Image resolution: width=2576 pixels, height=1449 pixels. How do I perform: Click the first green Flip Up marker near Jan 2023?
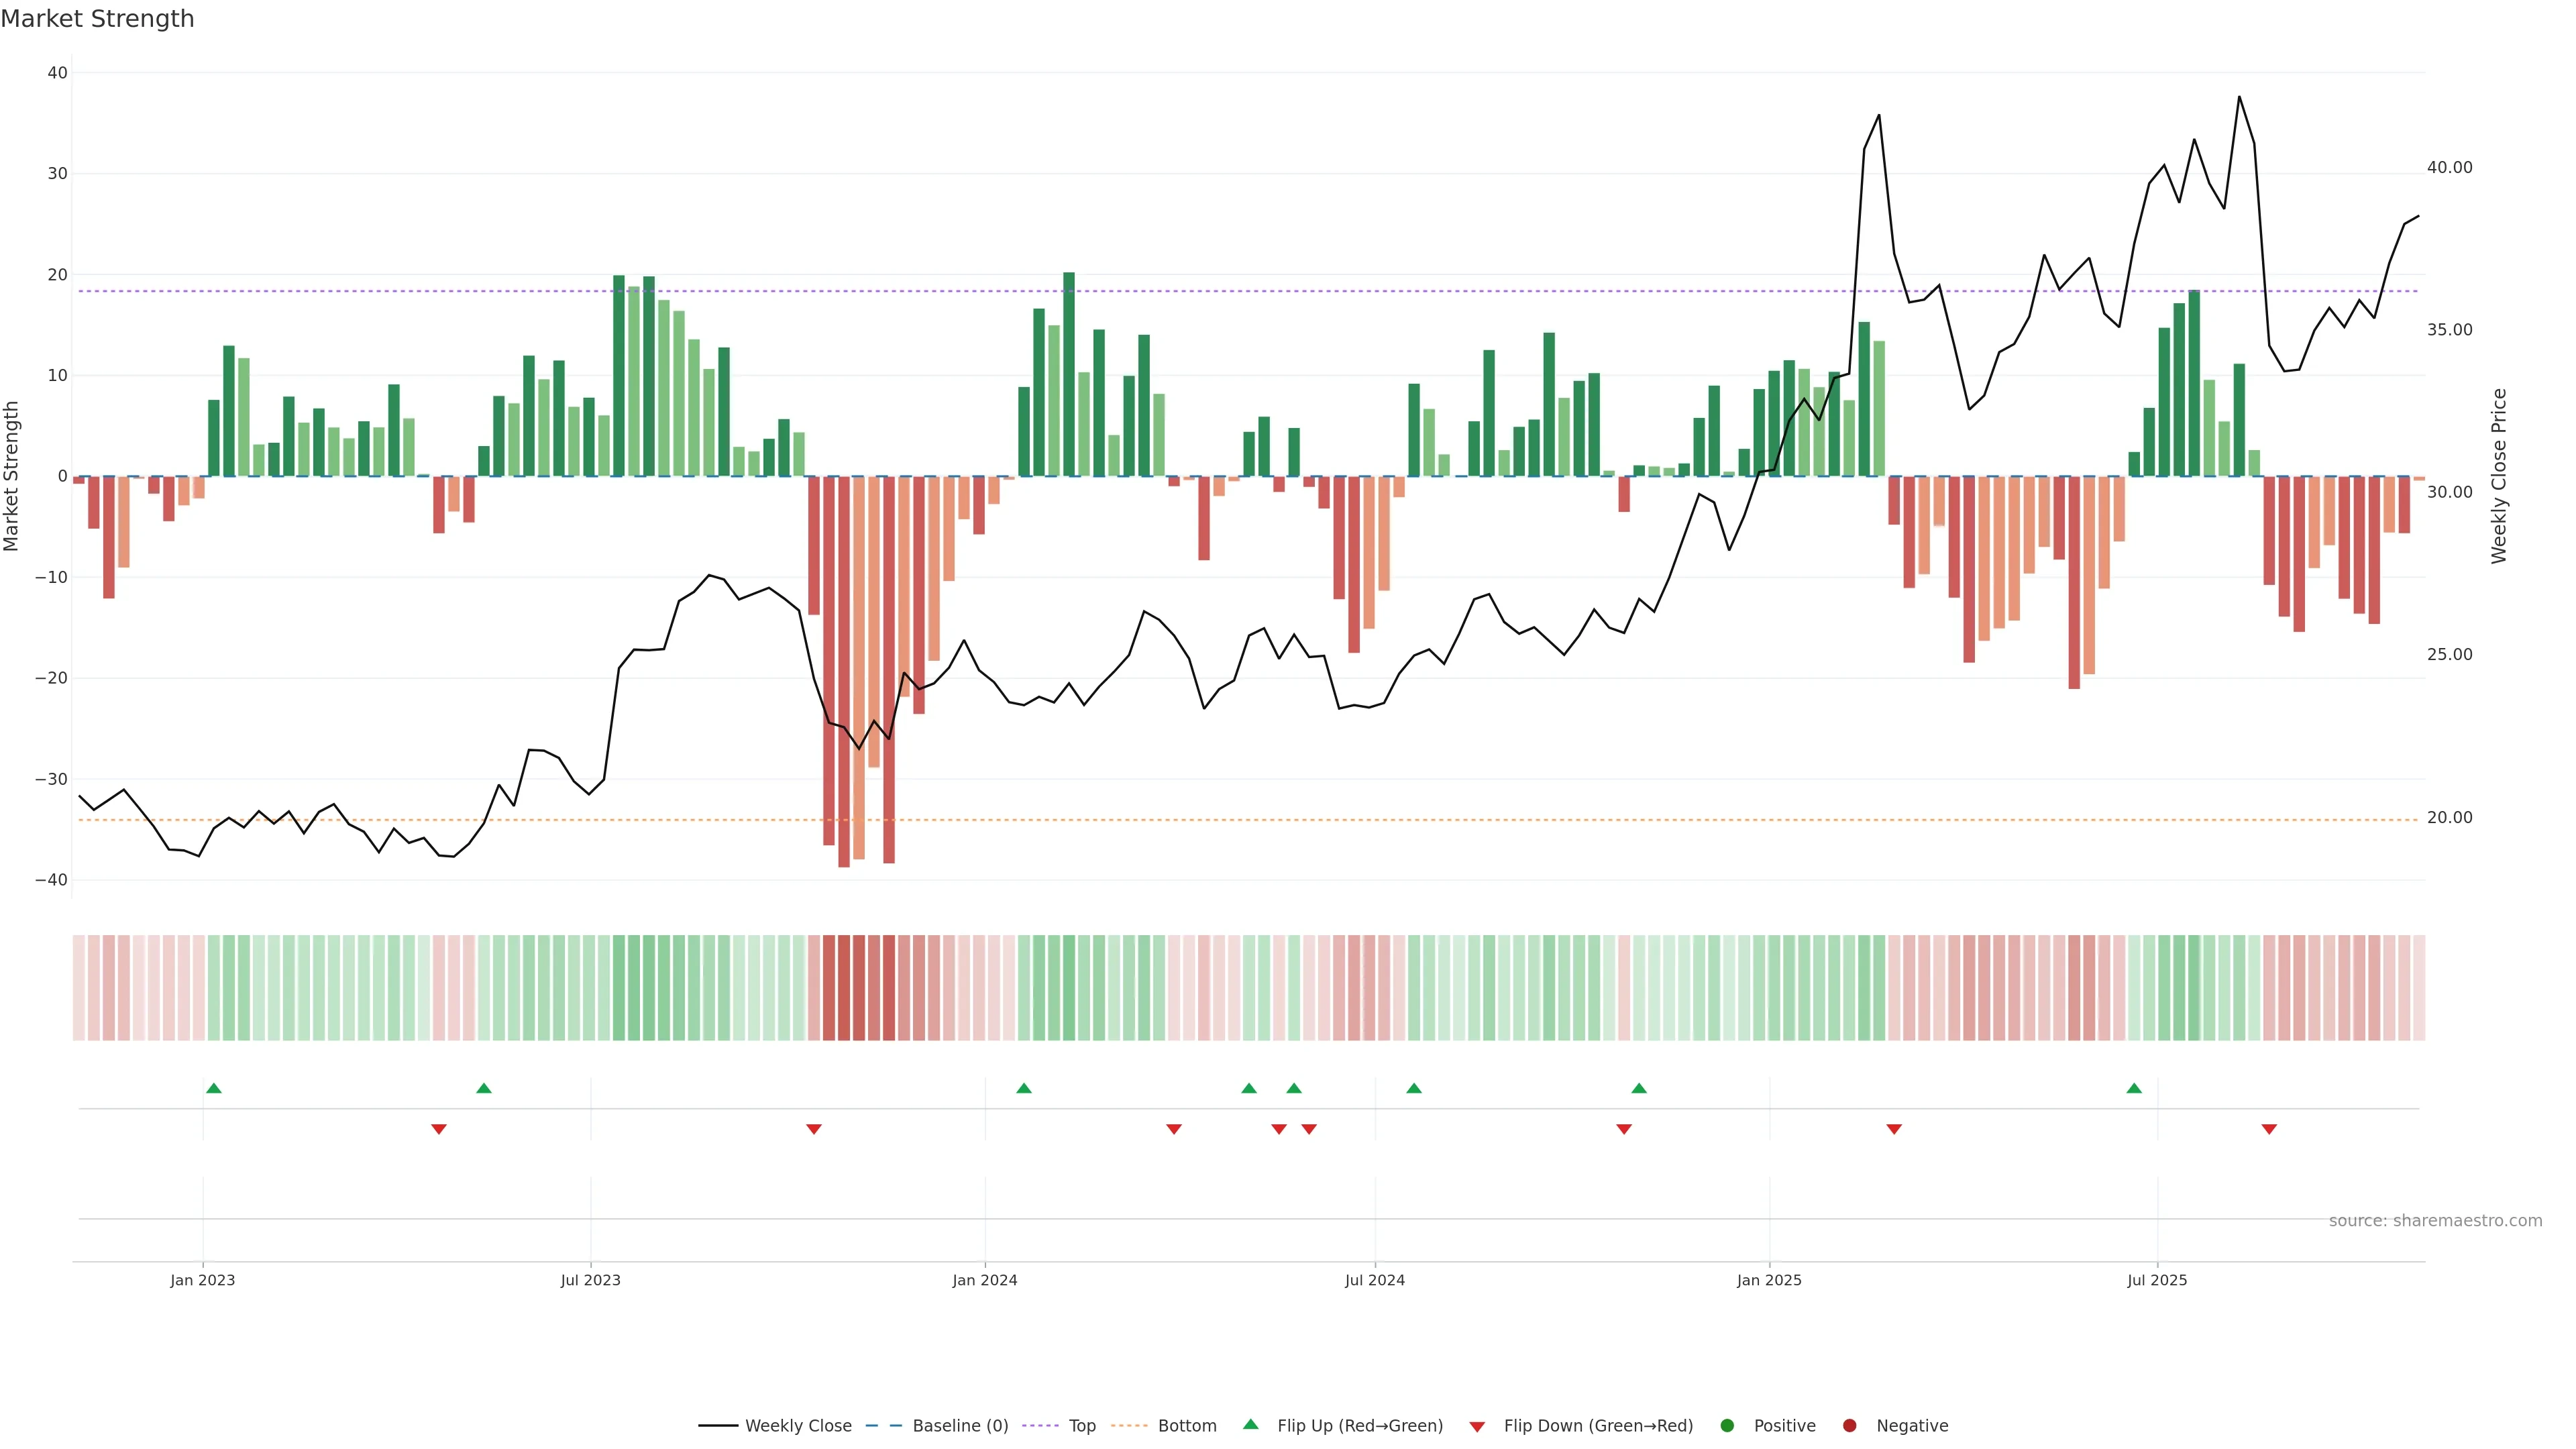pos(213,1088)
